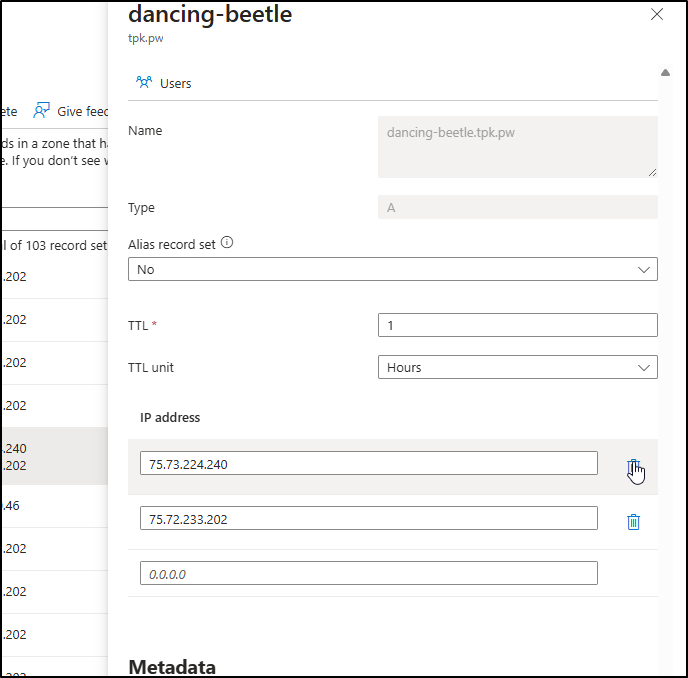
Task: Close the dancing-beetle record panel
Action: (x=657, y=14)
